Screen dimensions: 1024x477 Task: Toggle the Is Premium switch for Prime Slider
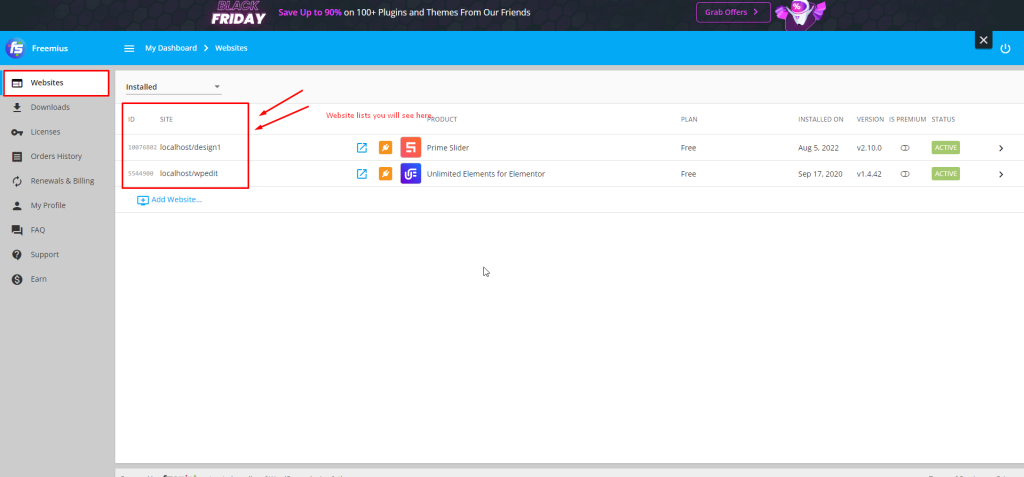905,148
